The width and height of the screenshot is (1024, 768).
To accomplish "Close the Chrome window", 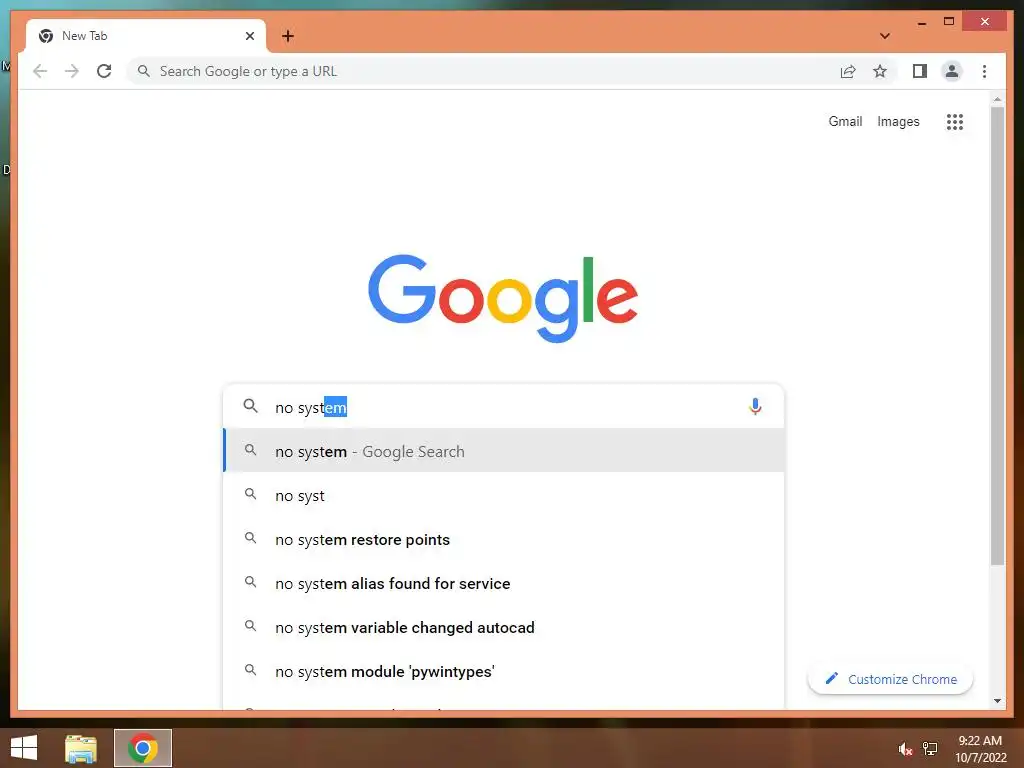I will (985, 22).
